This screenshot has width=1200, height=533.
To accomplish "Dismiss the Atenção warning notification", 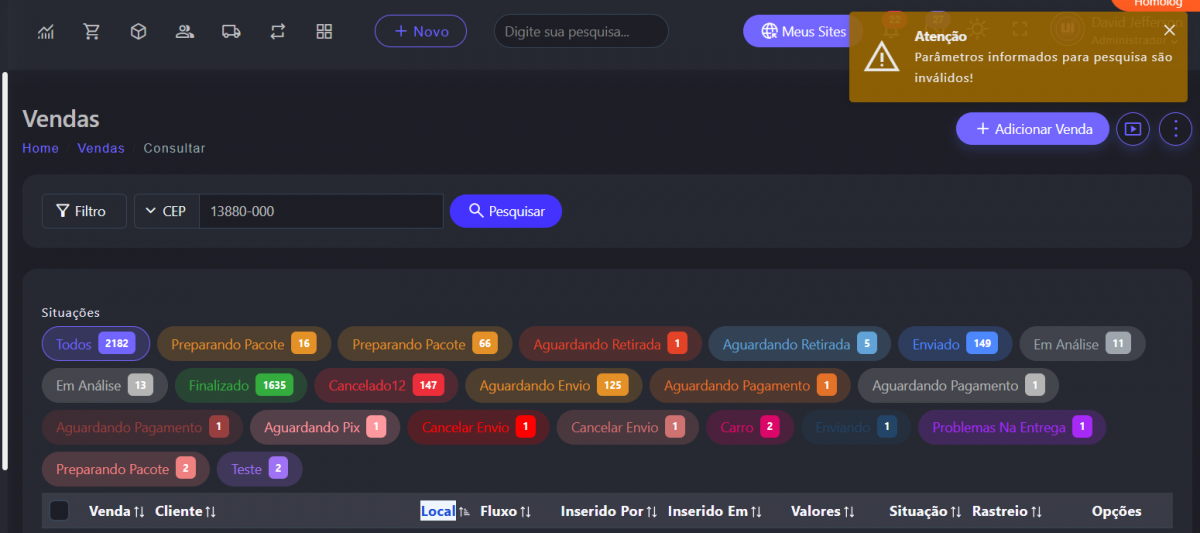I will point(1169,30).
